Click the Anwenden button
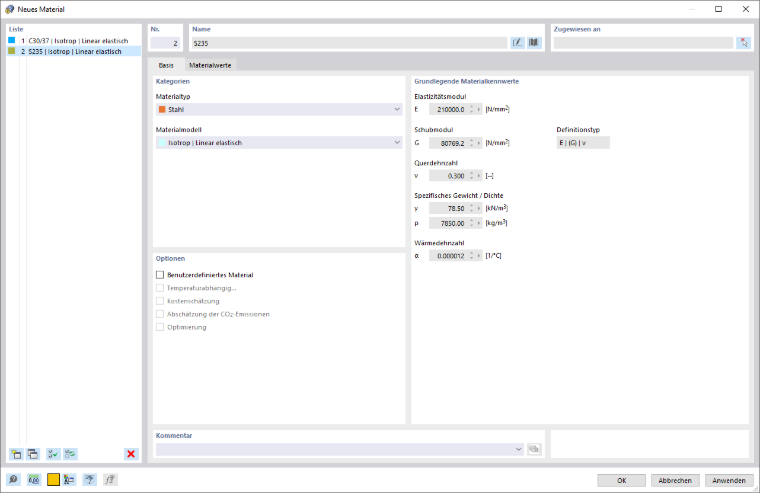Image resolution: width=760 pixels, height=493 pixels. point(729,480)
